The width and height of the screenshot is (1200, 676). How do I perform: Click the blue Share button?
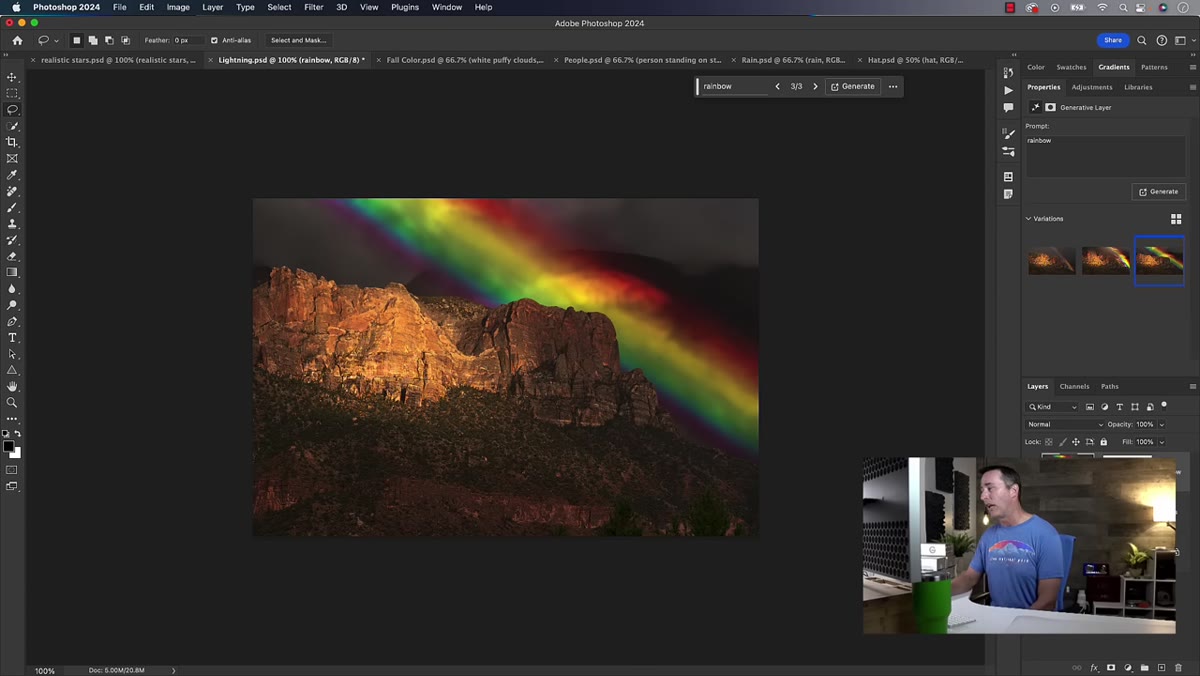[1113, 40]
